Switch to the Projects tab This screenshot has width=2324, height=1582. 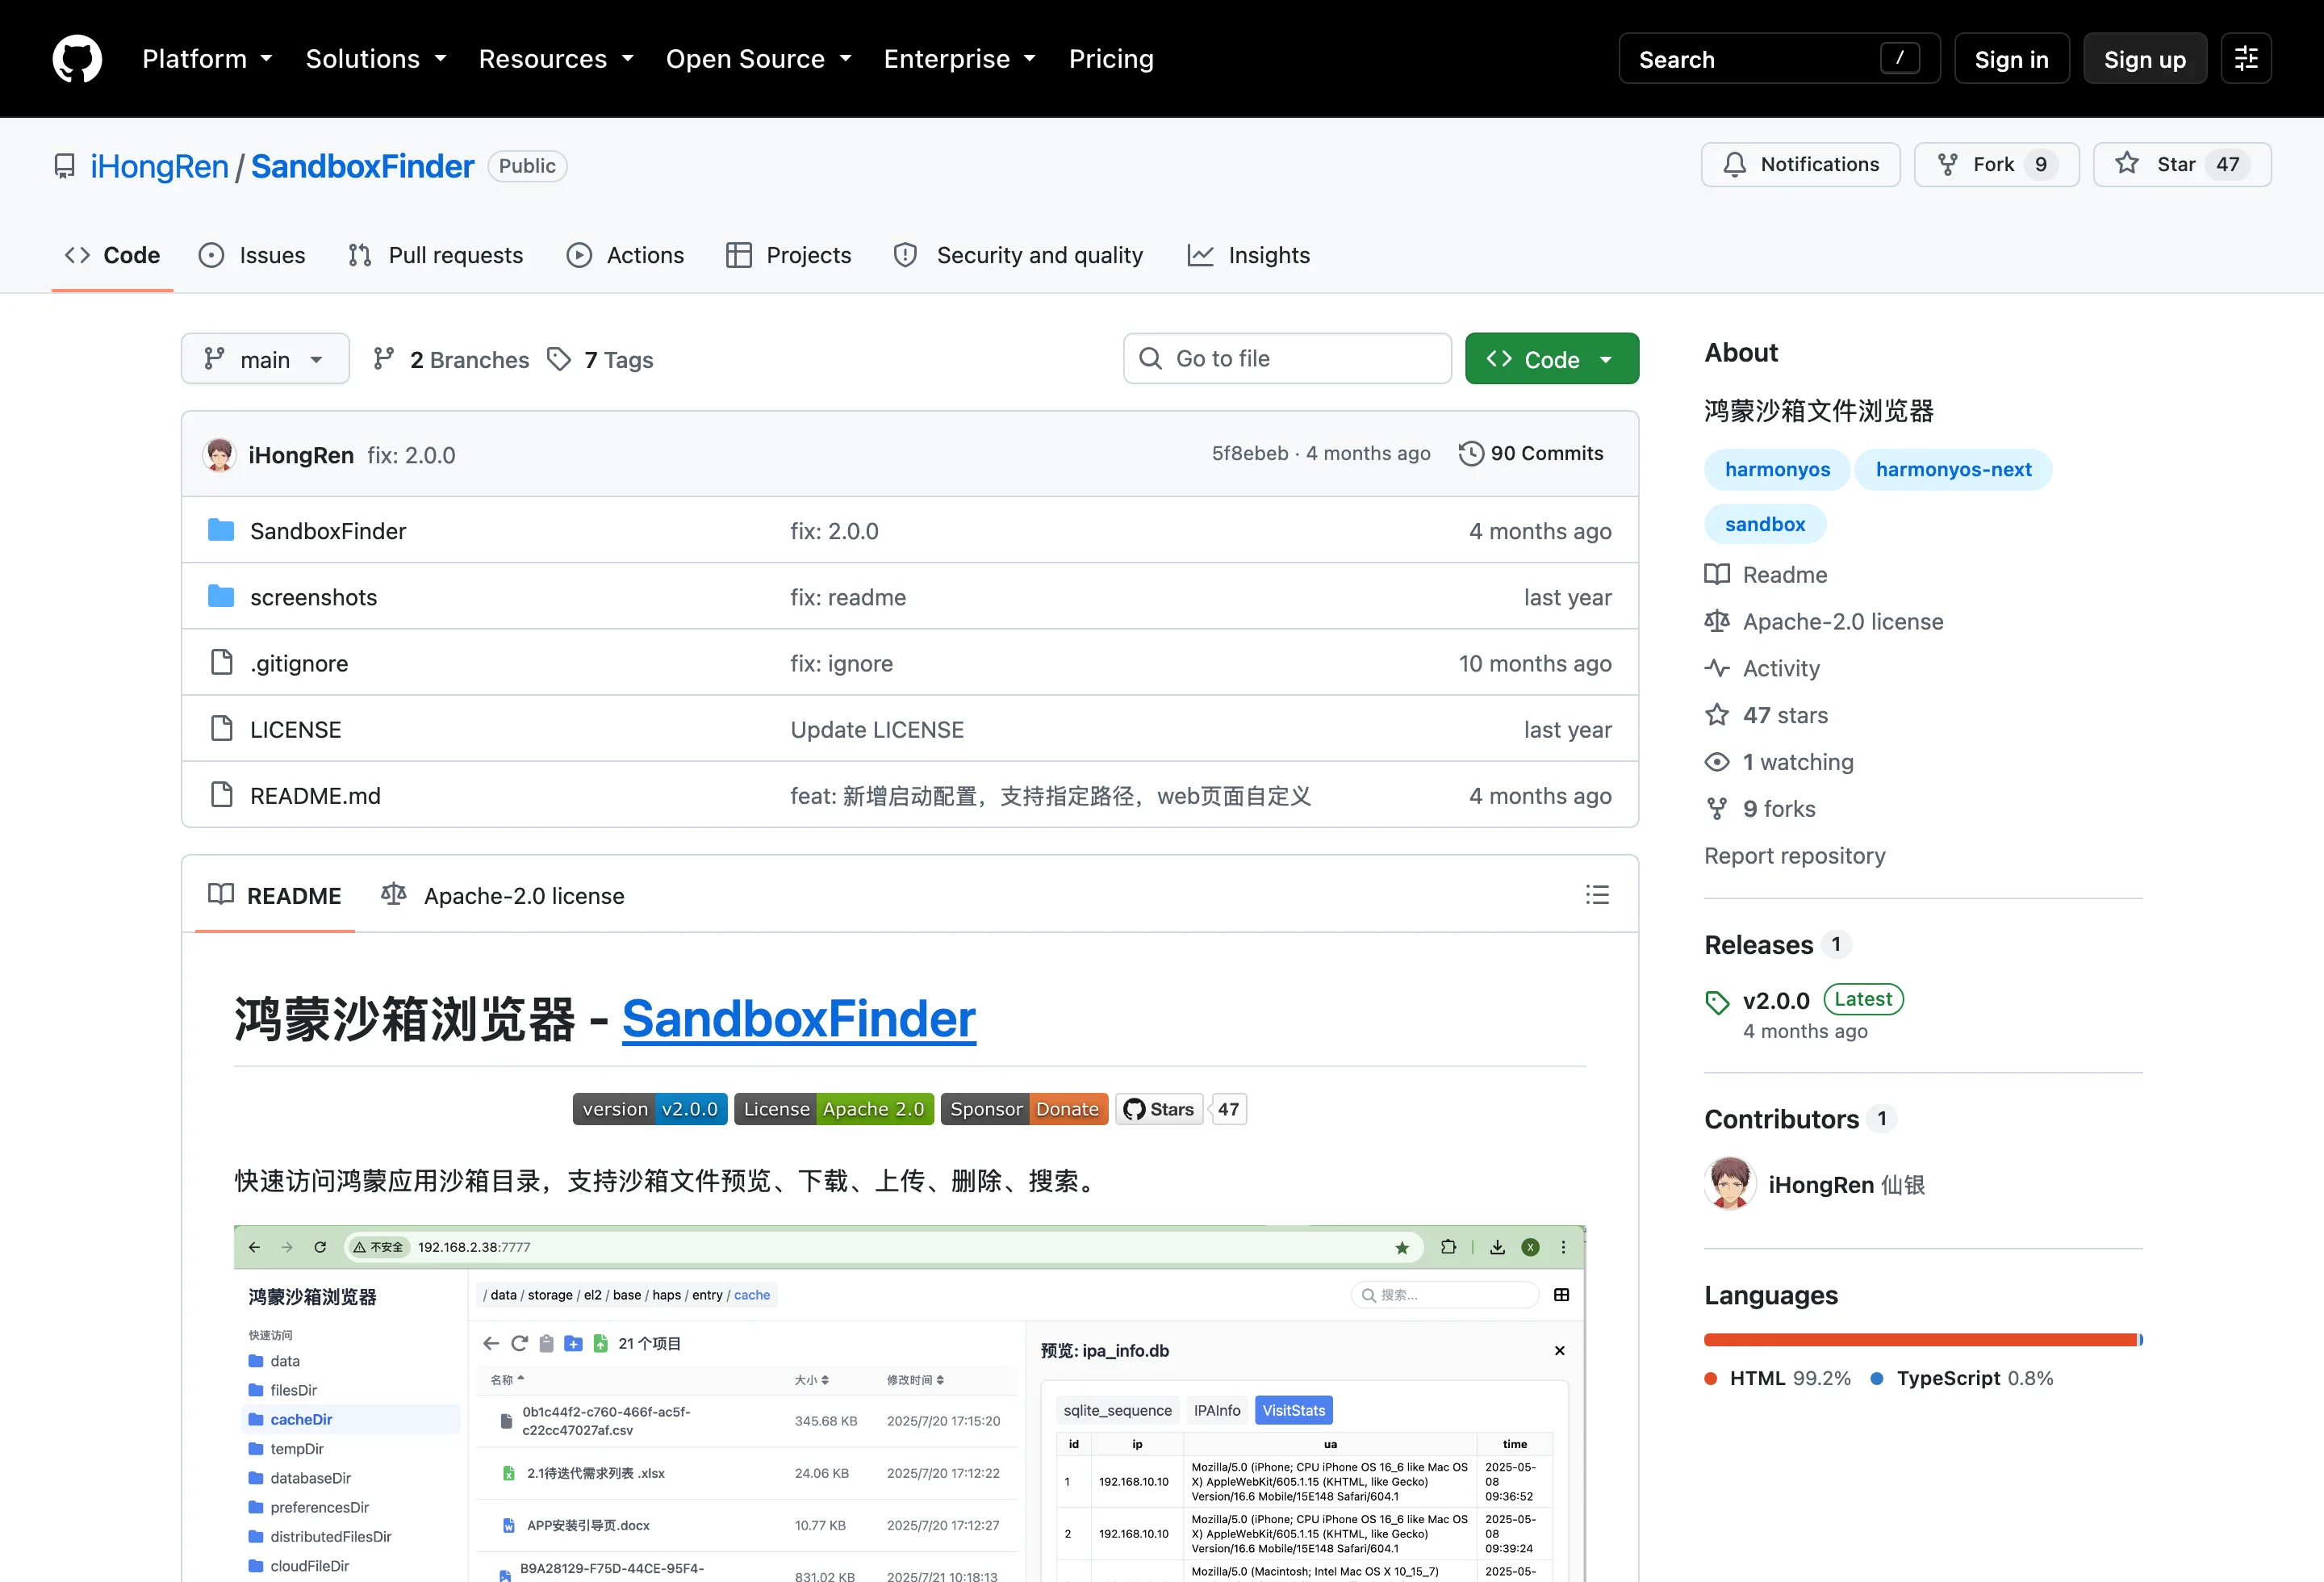789,255
